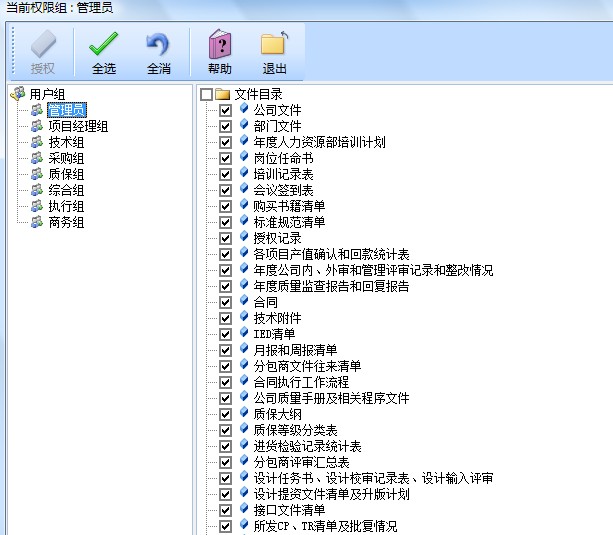Uncheck the 技术附件 checkbox

point(225,318)
